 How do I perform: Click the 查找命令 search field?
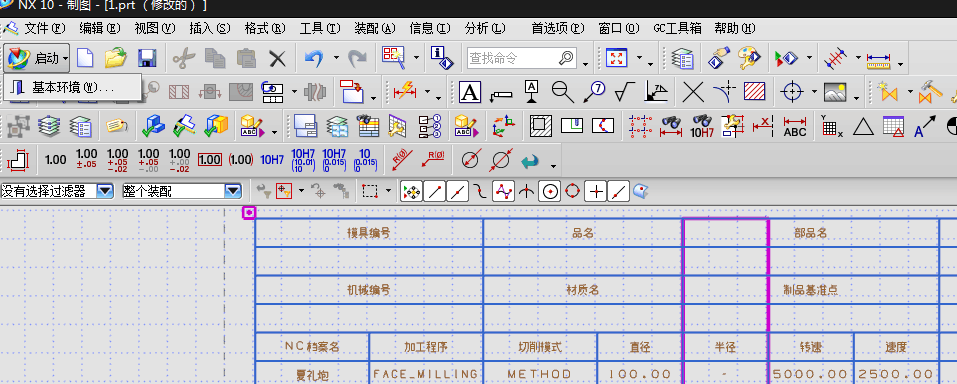522,59
